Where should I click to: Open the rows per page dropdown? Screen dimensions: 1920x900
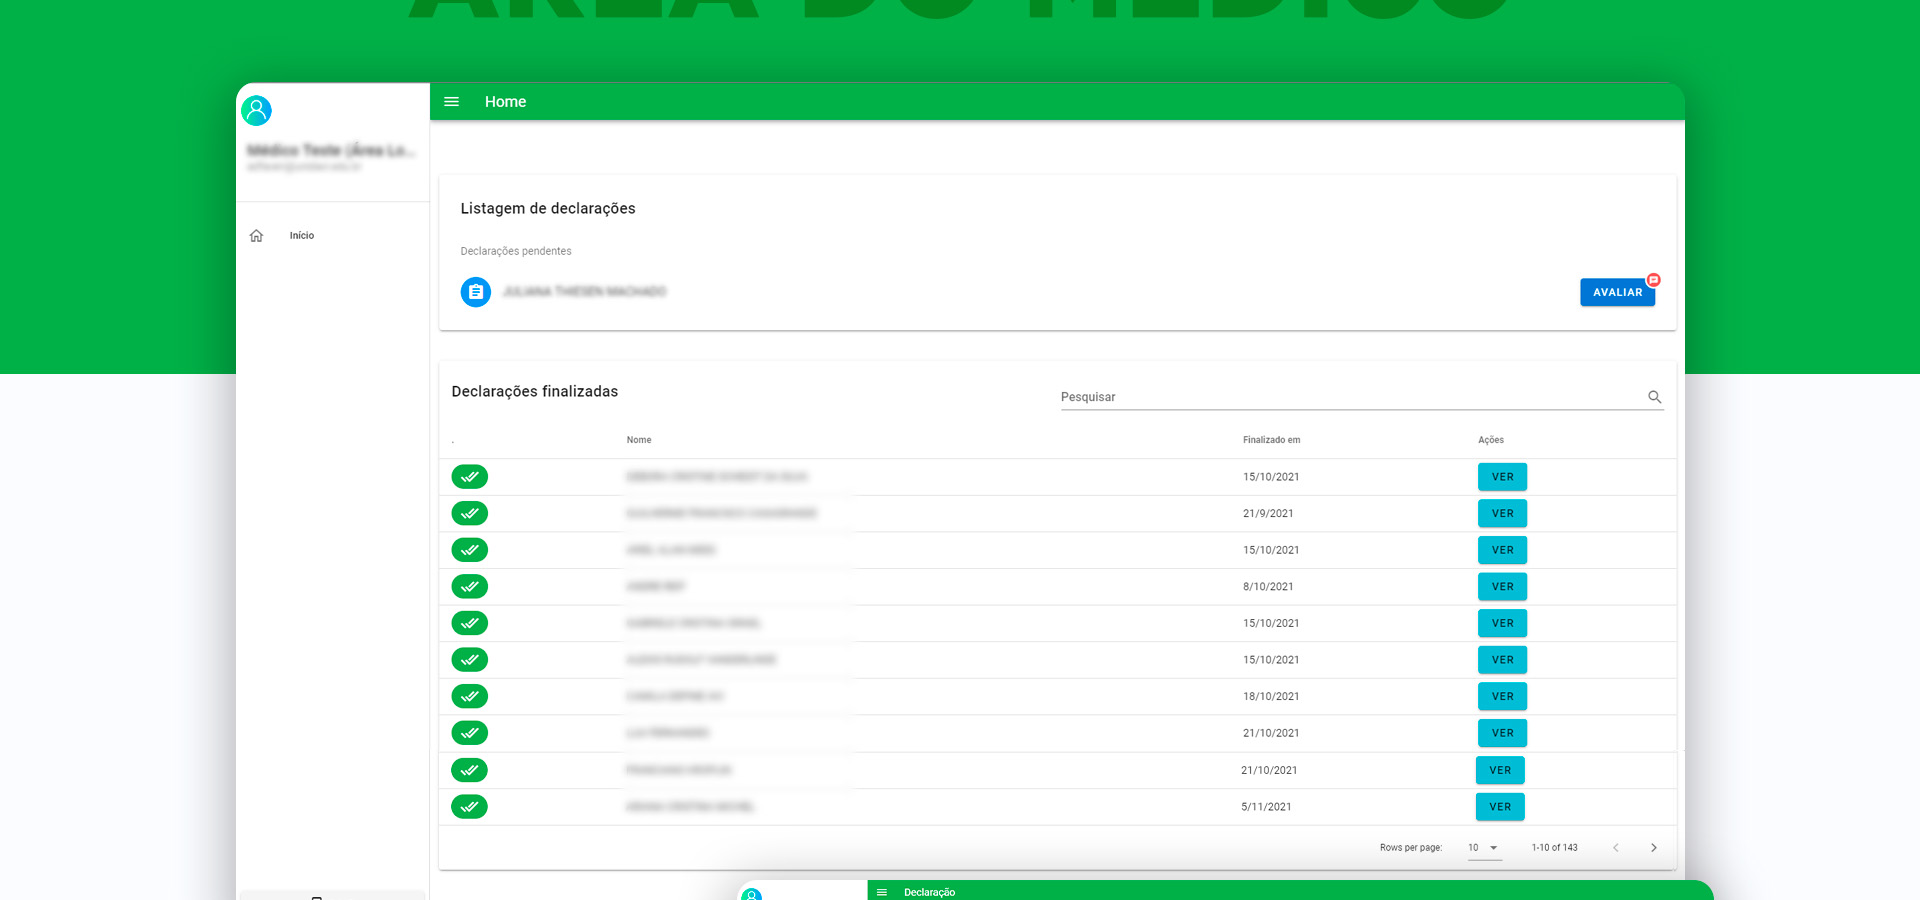[x=1483, y=848]
